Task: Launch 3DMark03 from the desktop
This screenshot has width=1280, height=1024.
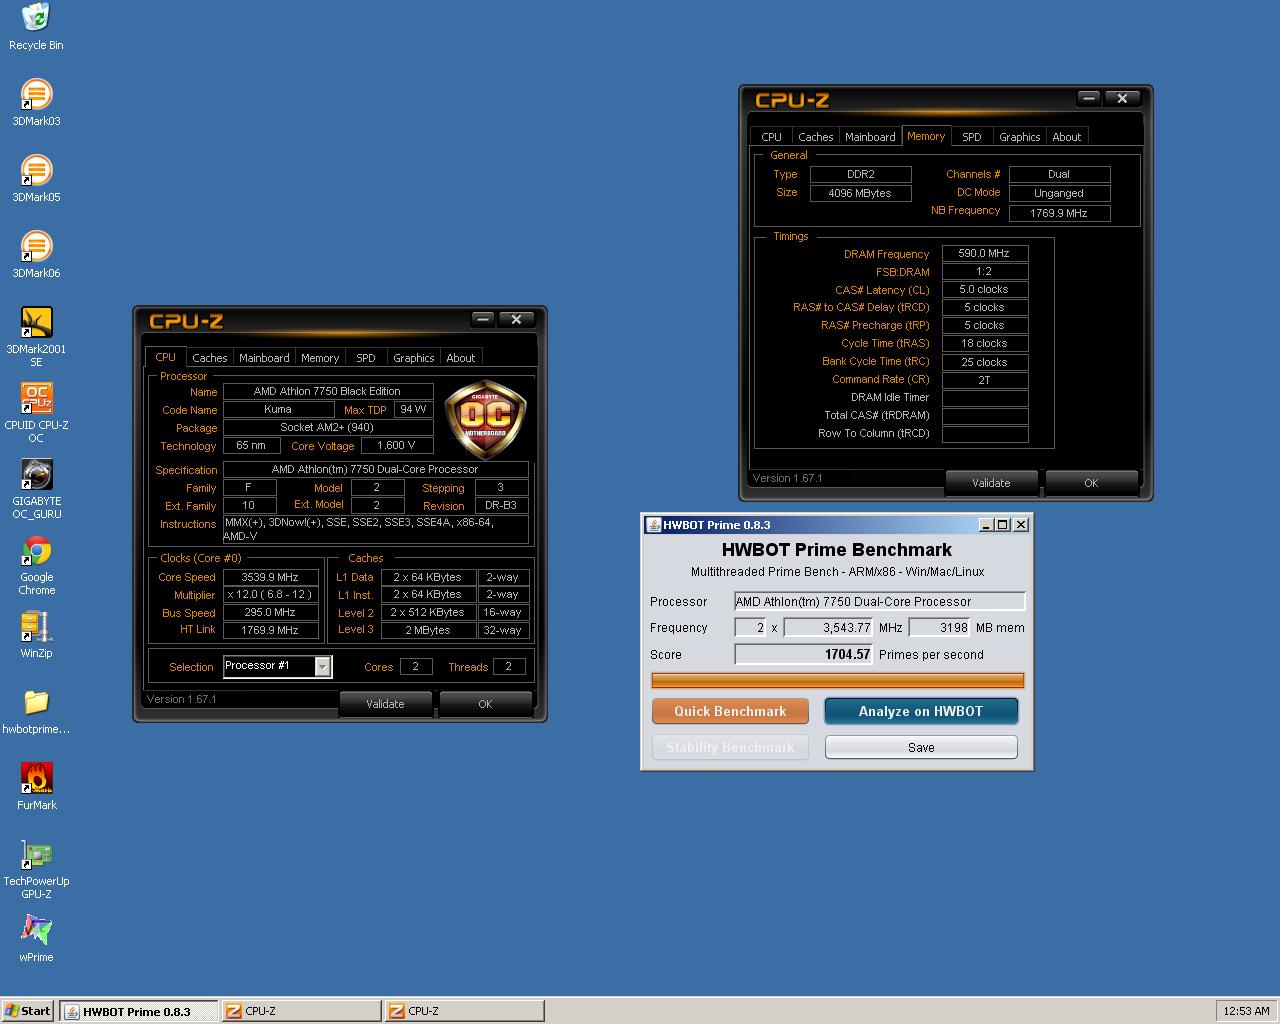Action: tap(36, 103)
